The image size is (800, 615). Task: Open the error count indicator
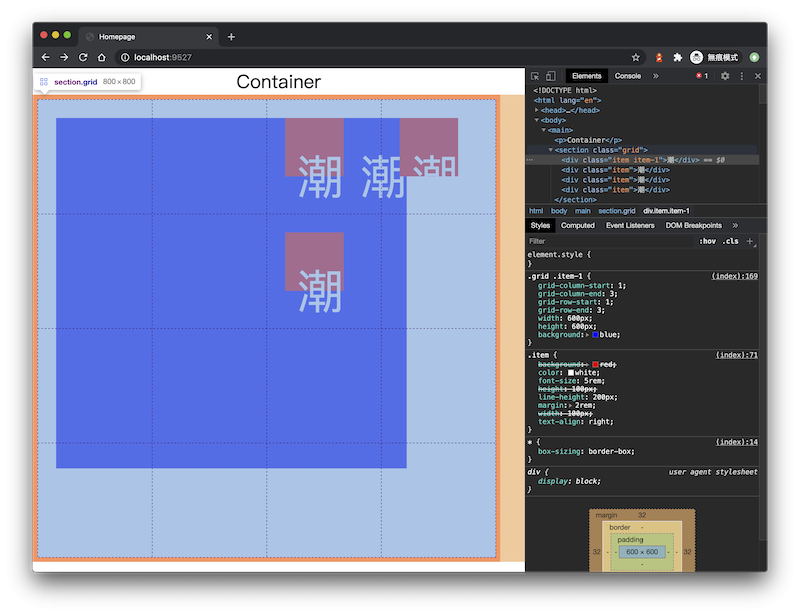tap(702, 76)
